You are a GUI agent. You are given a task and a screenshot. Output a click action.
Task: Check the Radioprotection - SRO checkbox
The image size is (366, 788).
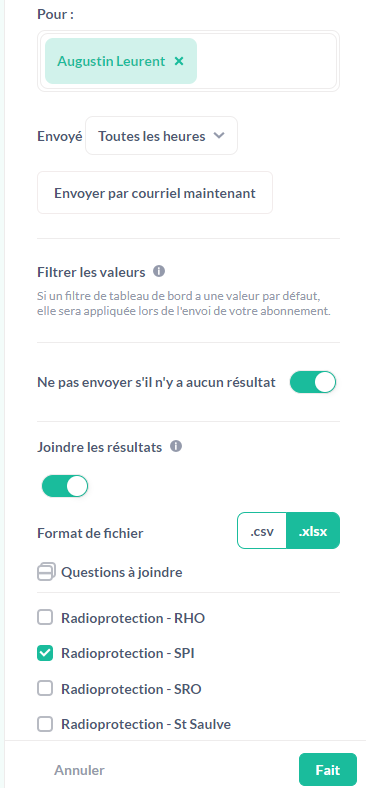pos(45,688)
